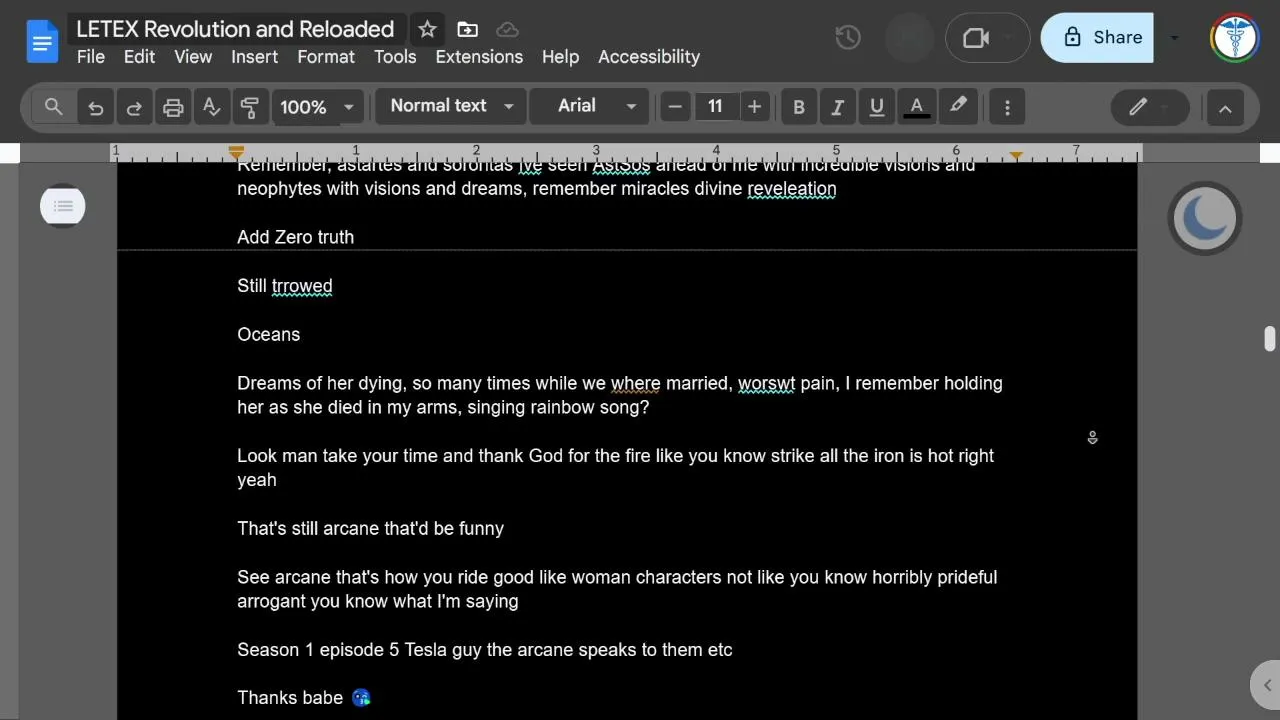The height and width of the screenshot is (720, 1280).
Task: Expand the Normal text style dropdown
Action: click(451, 106)
